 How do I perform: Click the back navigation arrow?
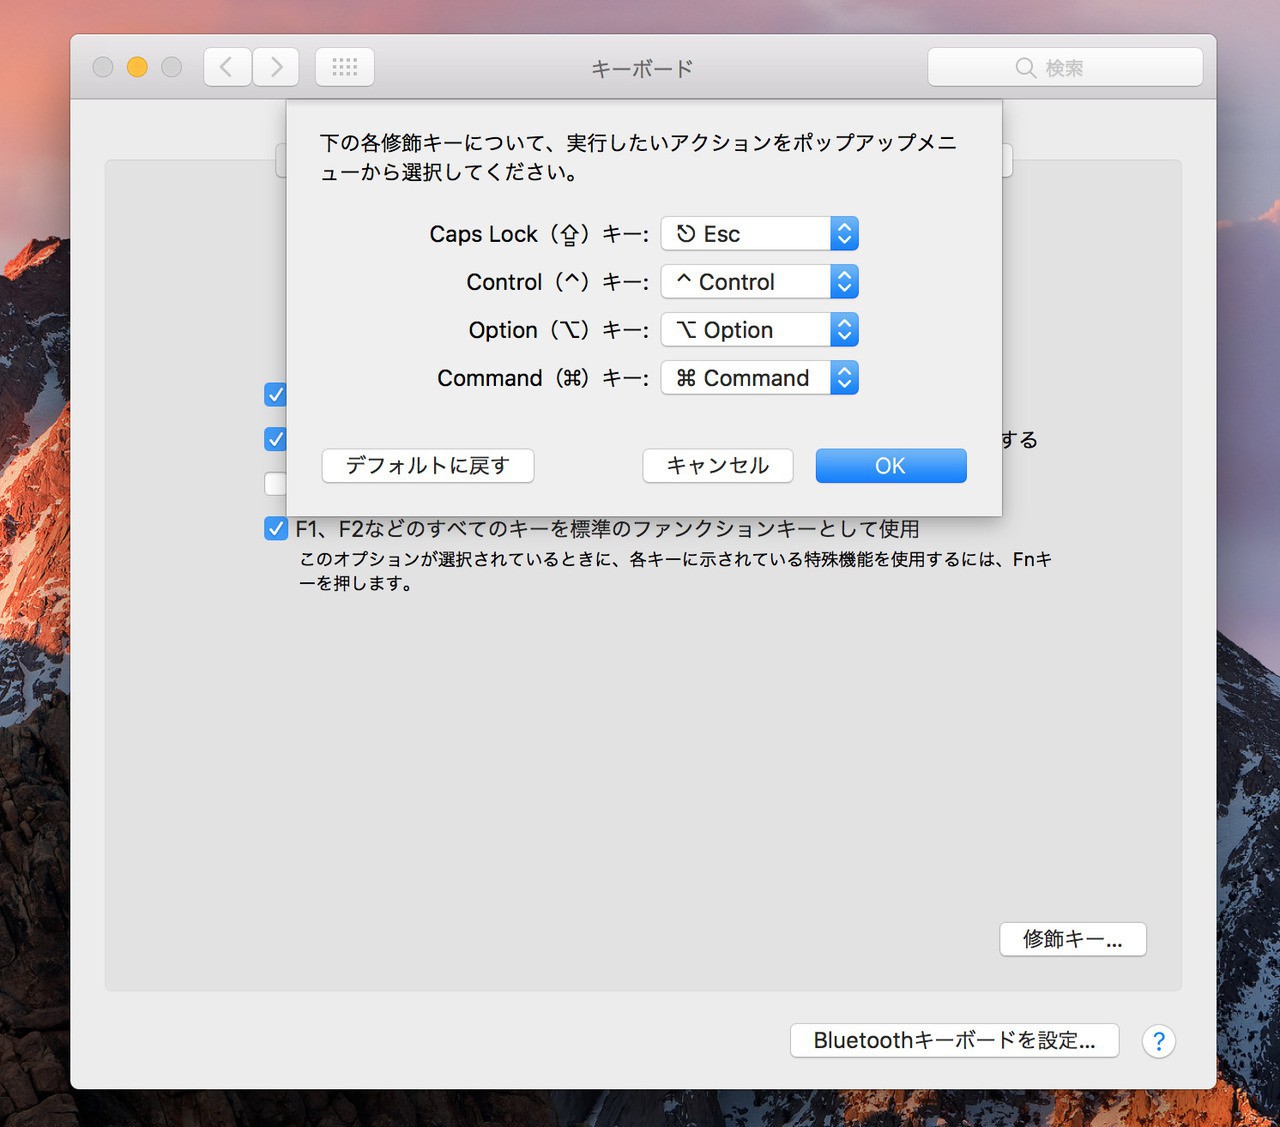227,67
